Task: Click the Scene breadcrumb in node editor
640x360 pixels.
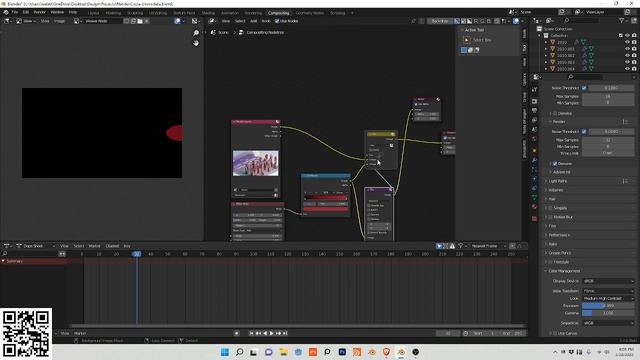Action: pos(223,33)
